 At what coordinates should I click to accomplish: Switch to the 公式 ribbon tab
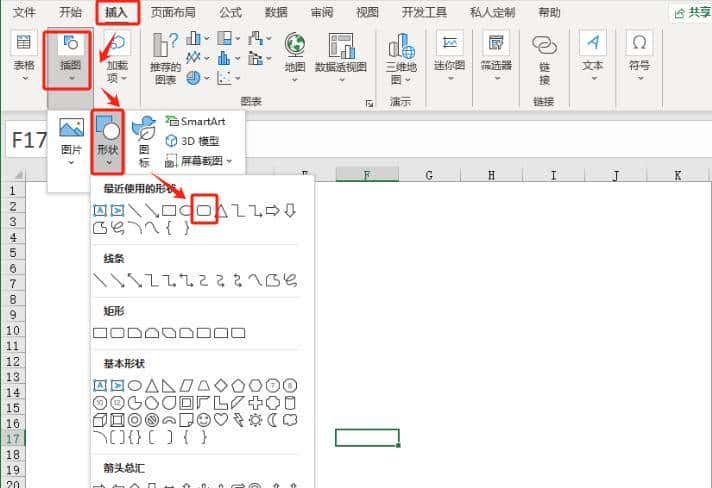tap(230, 13)
